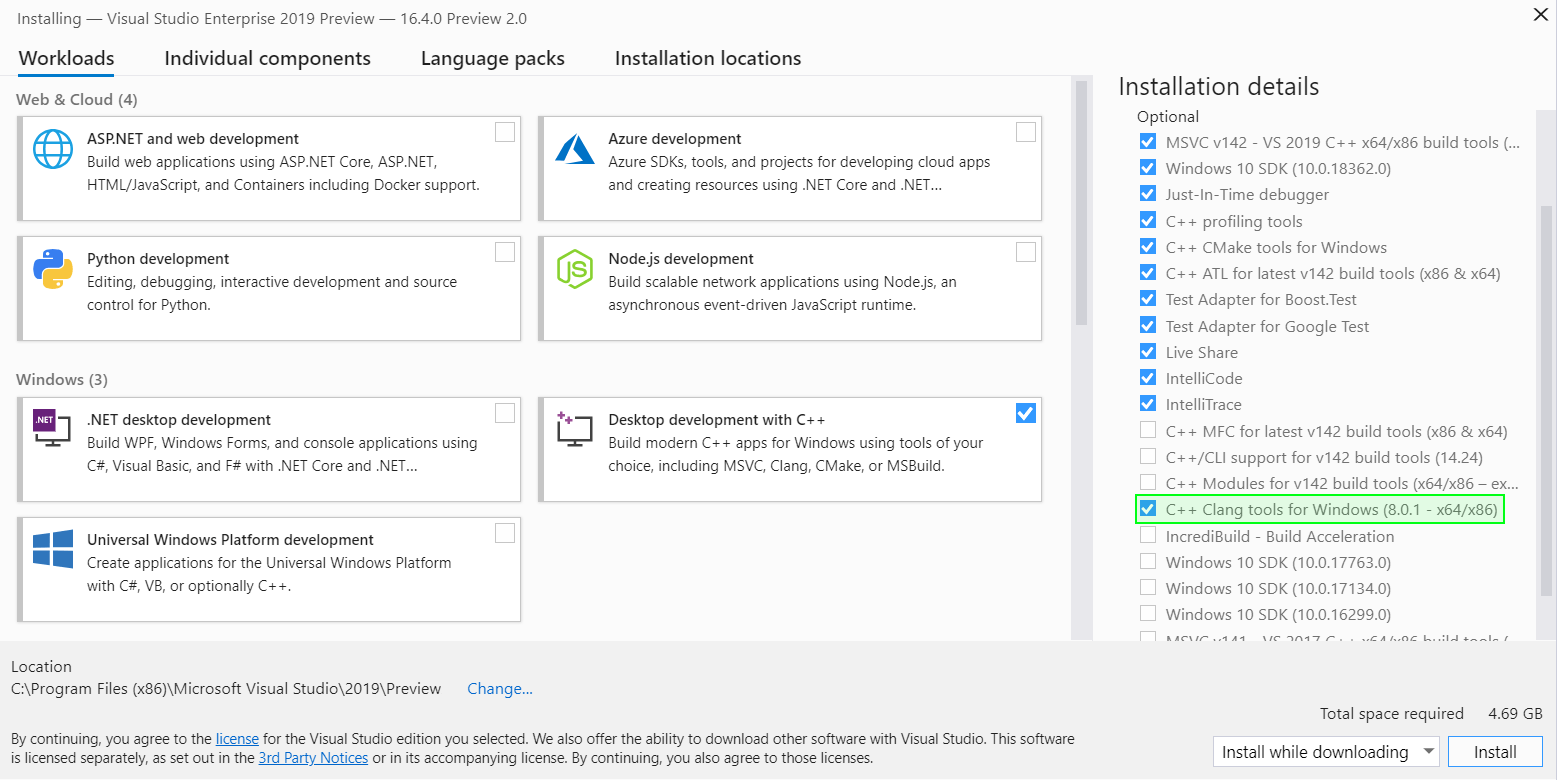Check IncrediBuild - Build Acceleration option

pyautogui.click(x=1148, y=536)
